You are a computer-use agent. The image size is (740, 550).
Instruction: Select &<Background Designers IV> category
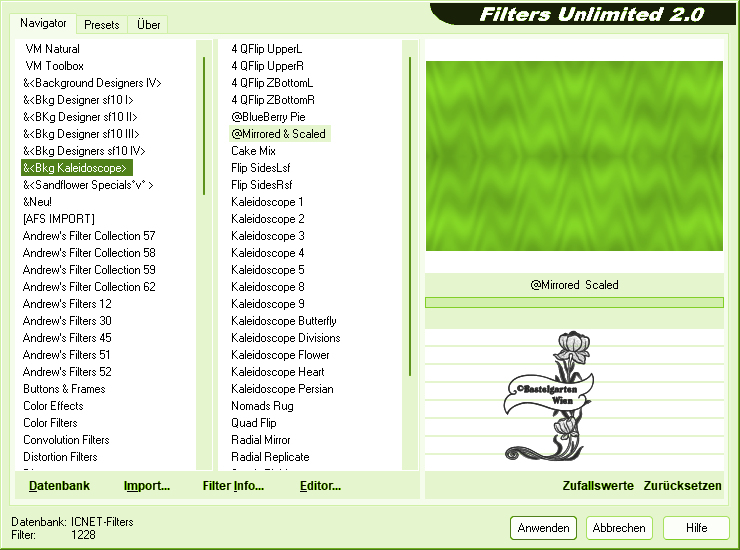[92, 83]
